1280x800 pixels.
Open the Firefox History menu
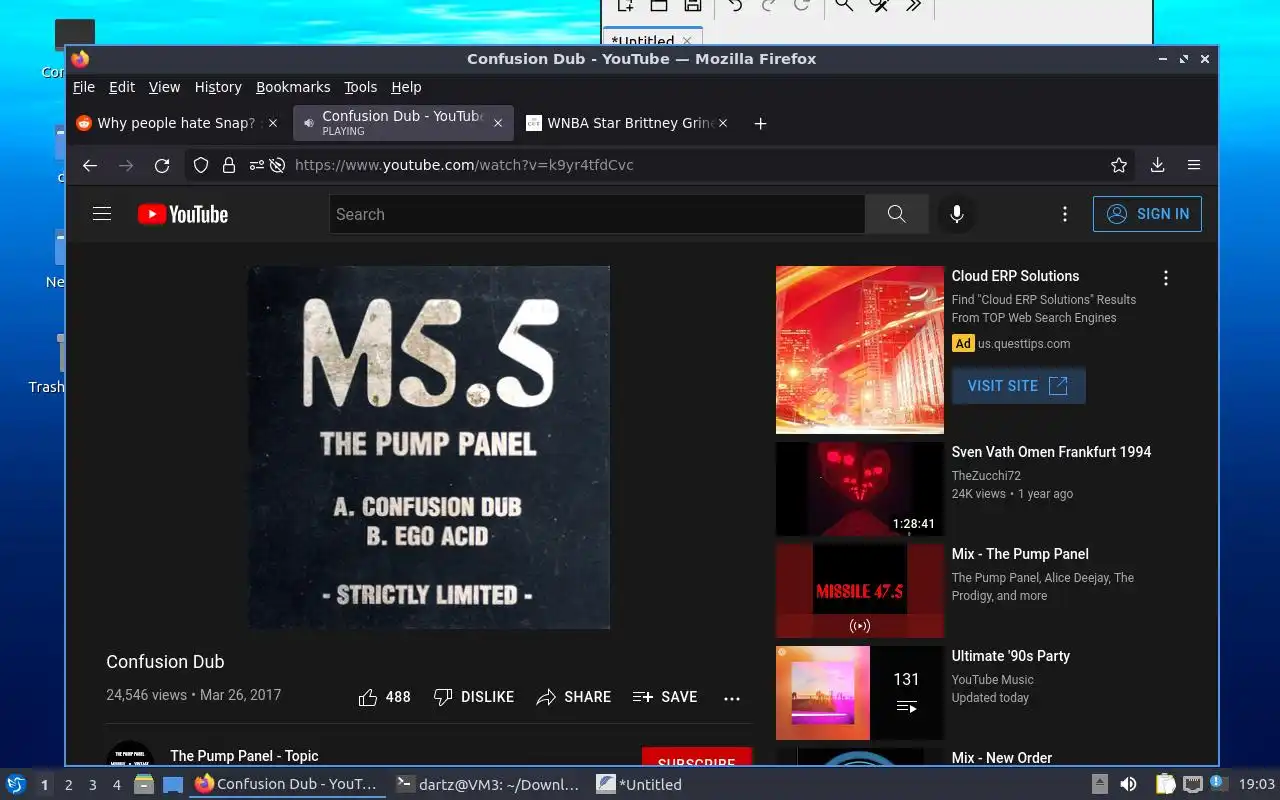[x=218, y=87]
